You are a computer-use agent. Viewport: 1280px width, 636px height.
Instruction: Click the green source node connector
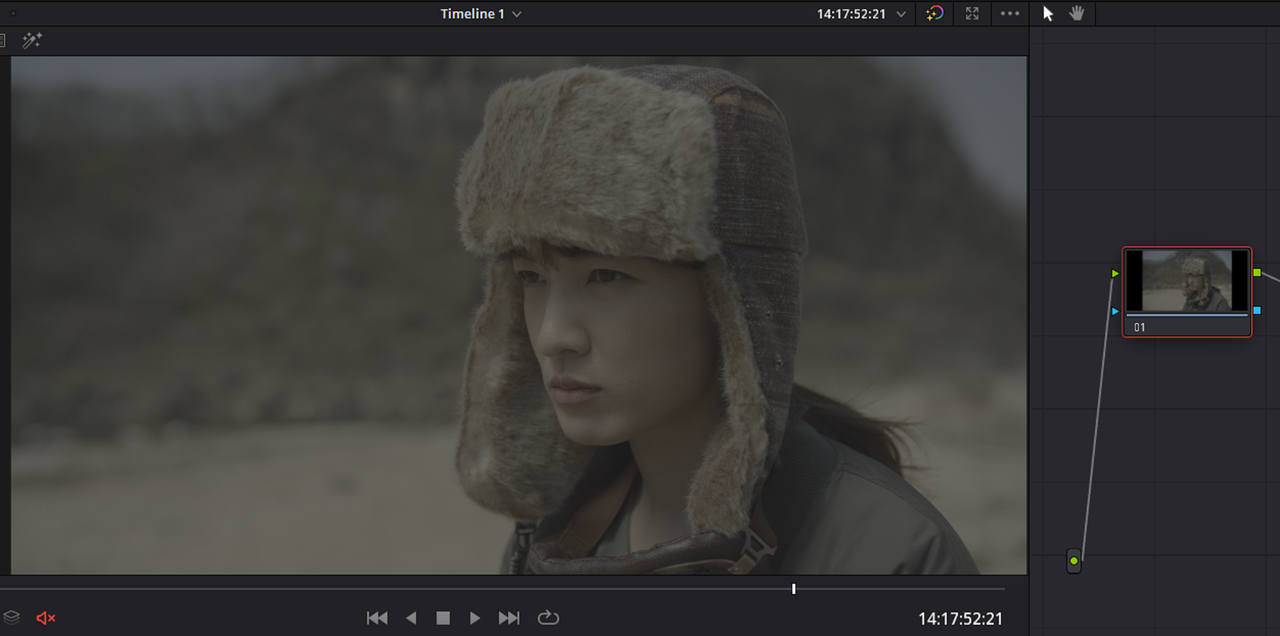click(x=1074, y=561)
